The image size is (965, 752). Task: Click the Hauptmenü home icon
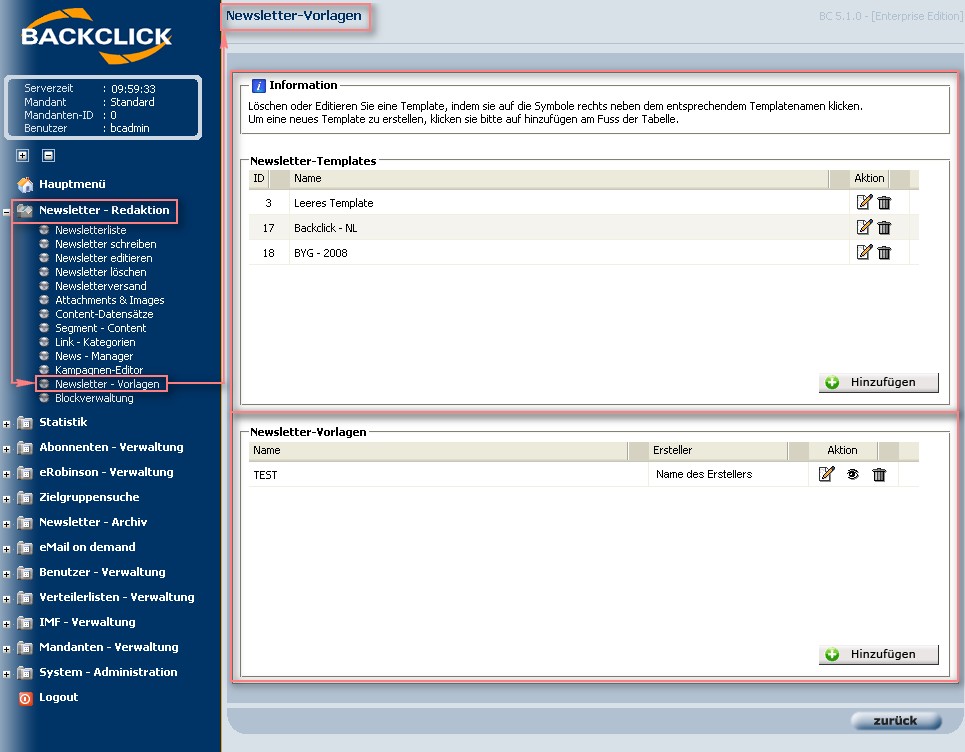pyautogui.click(x=25, y=184)
